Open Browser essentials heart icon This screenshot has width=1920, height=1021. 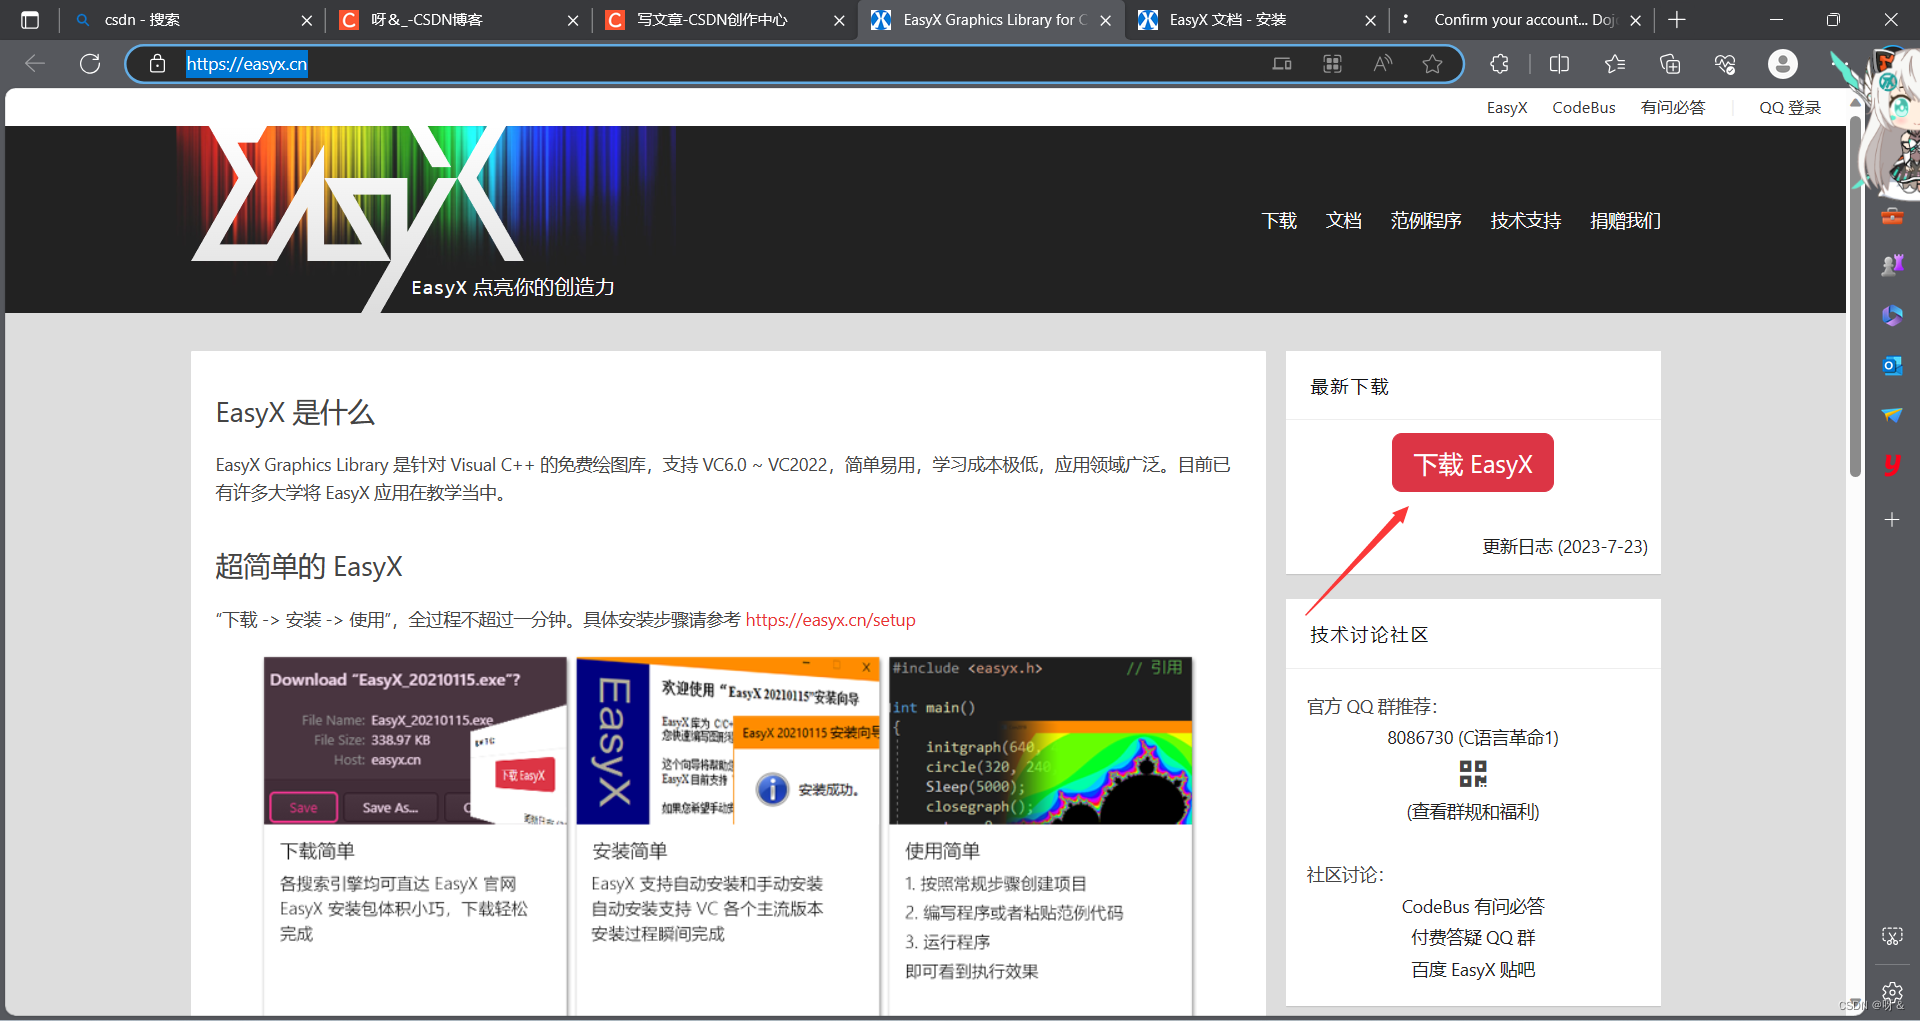(x=1725, y=64)
